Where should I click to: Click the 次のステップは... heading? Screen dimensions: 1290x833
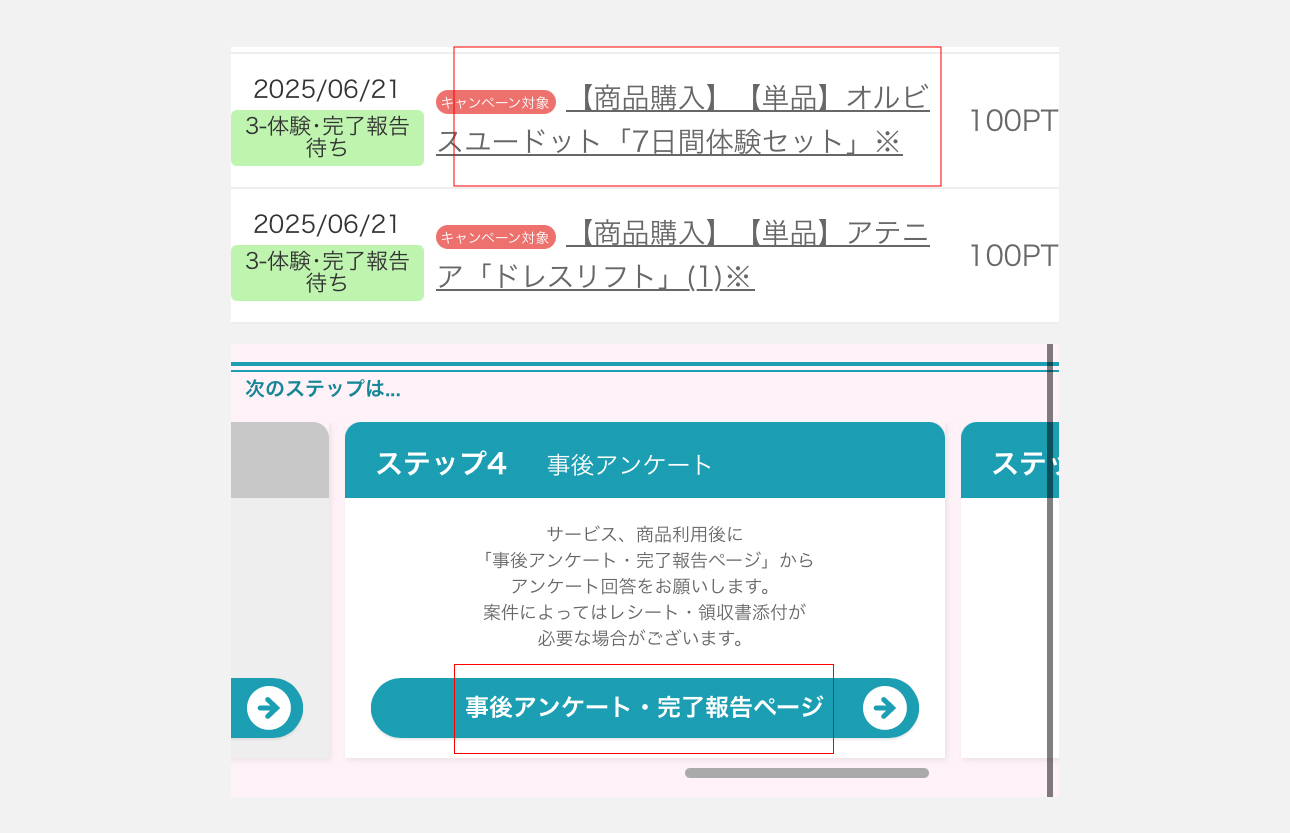click(323, 389)
